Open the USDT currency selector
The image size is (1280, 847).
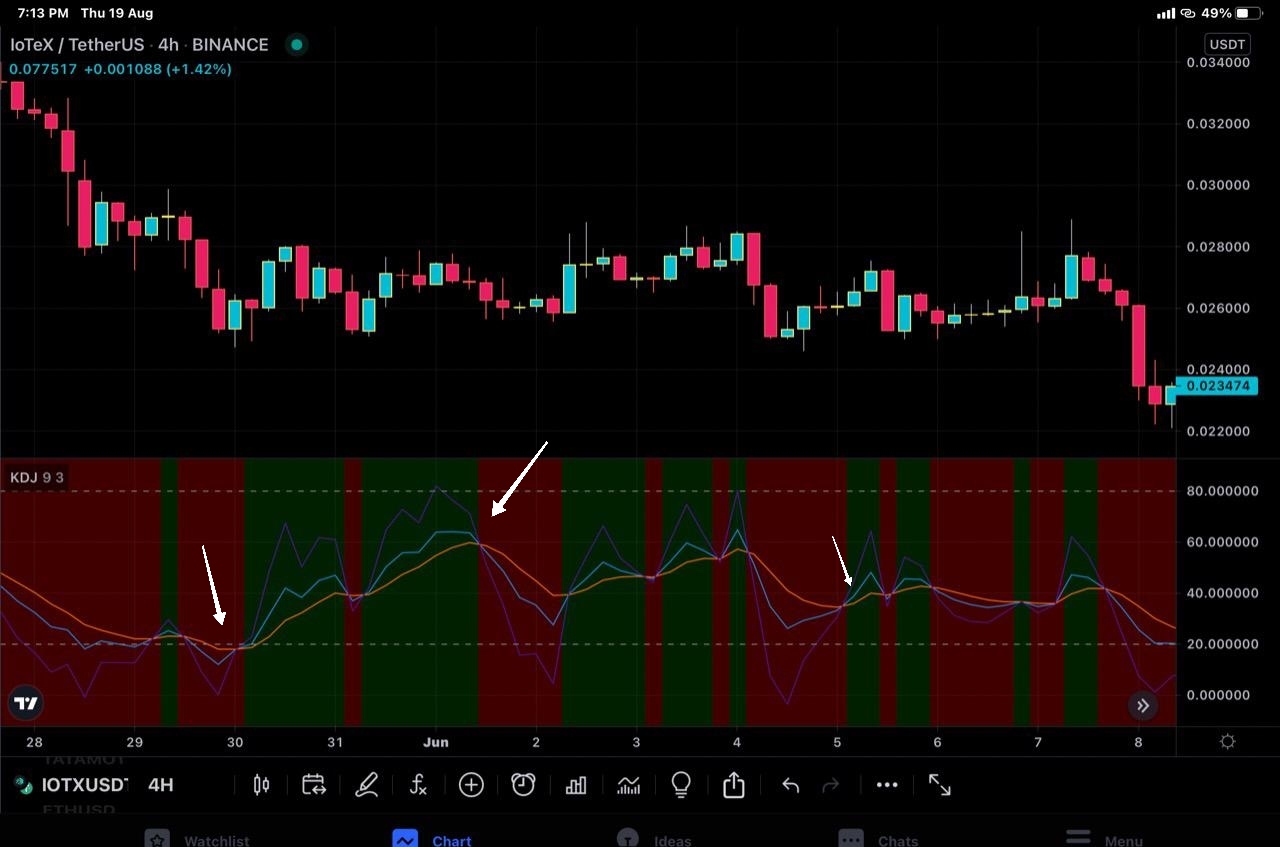[1227, 44]
